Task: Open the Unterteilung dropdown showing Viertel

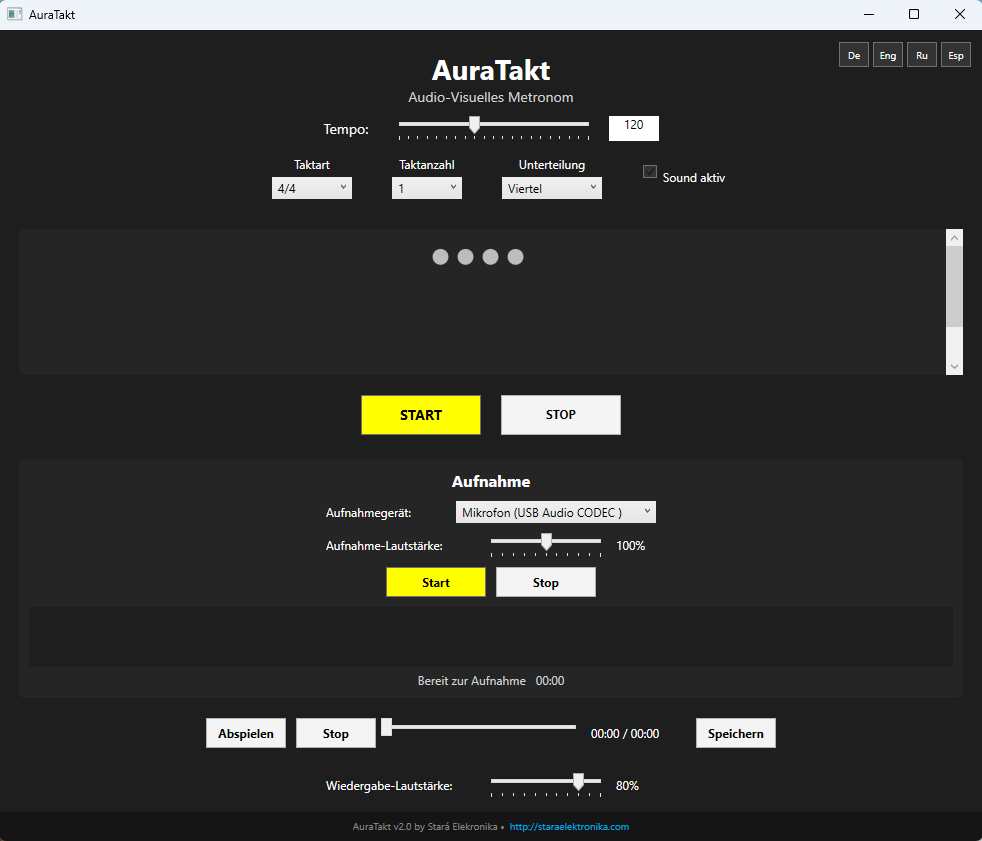Action: click(551, 188)
